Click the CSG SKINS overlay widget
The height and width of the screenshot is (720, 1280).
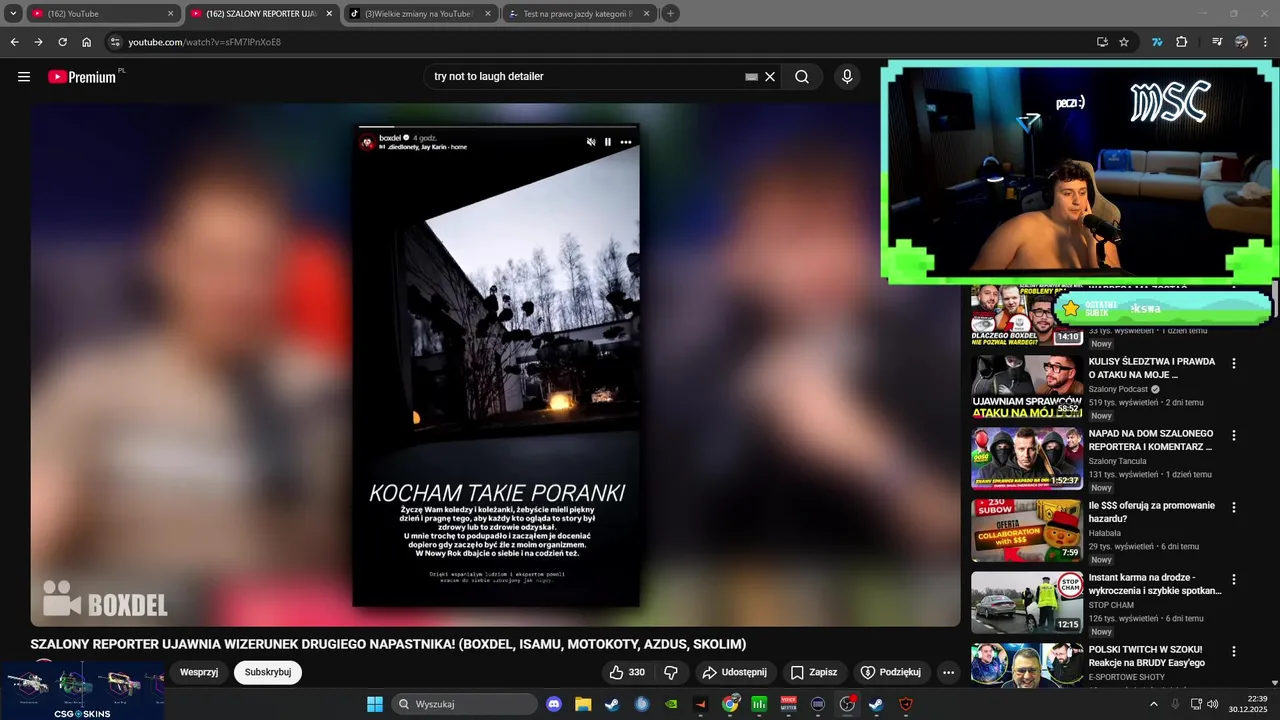point(82,690)
